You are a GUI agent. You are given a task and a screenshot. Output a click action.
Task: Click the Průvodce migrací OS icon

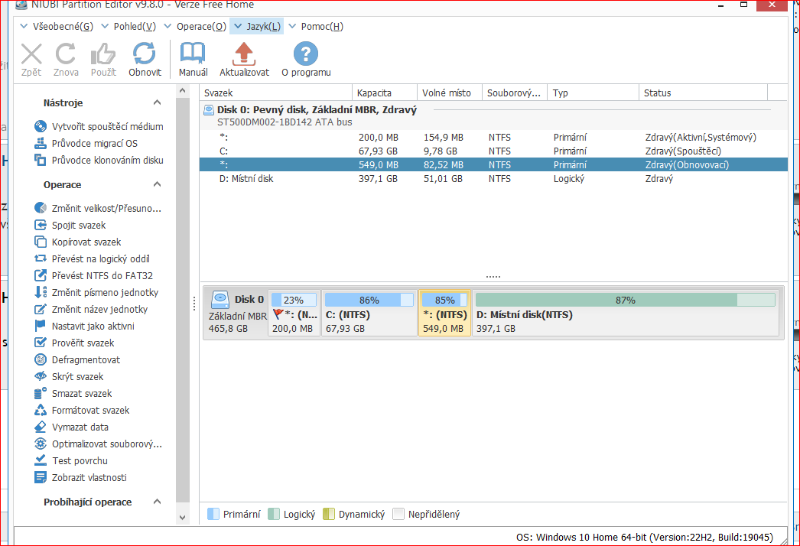tap(40, 143)
